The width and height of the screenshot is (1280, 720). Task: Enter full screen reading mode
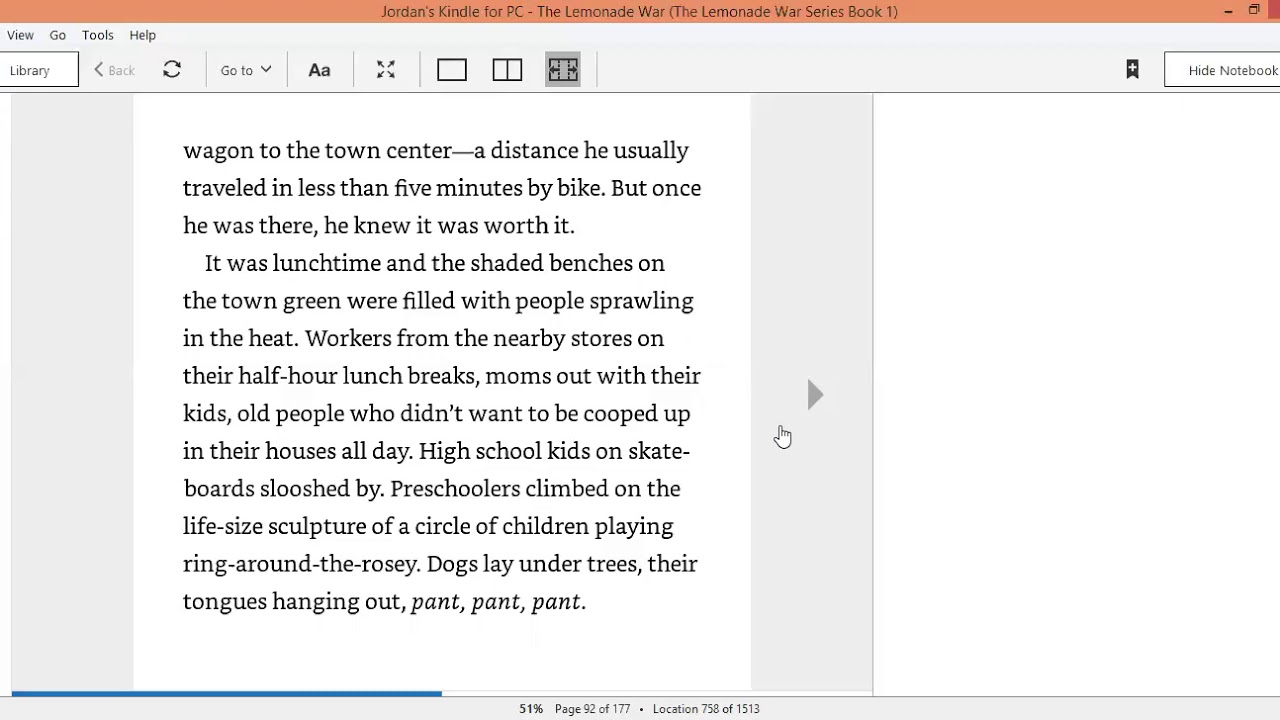coord(386,70)
